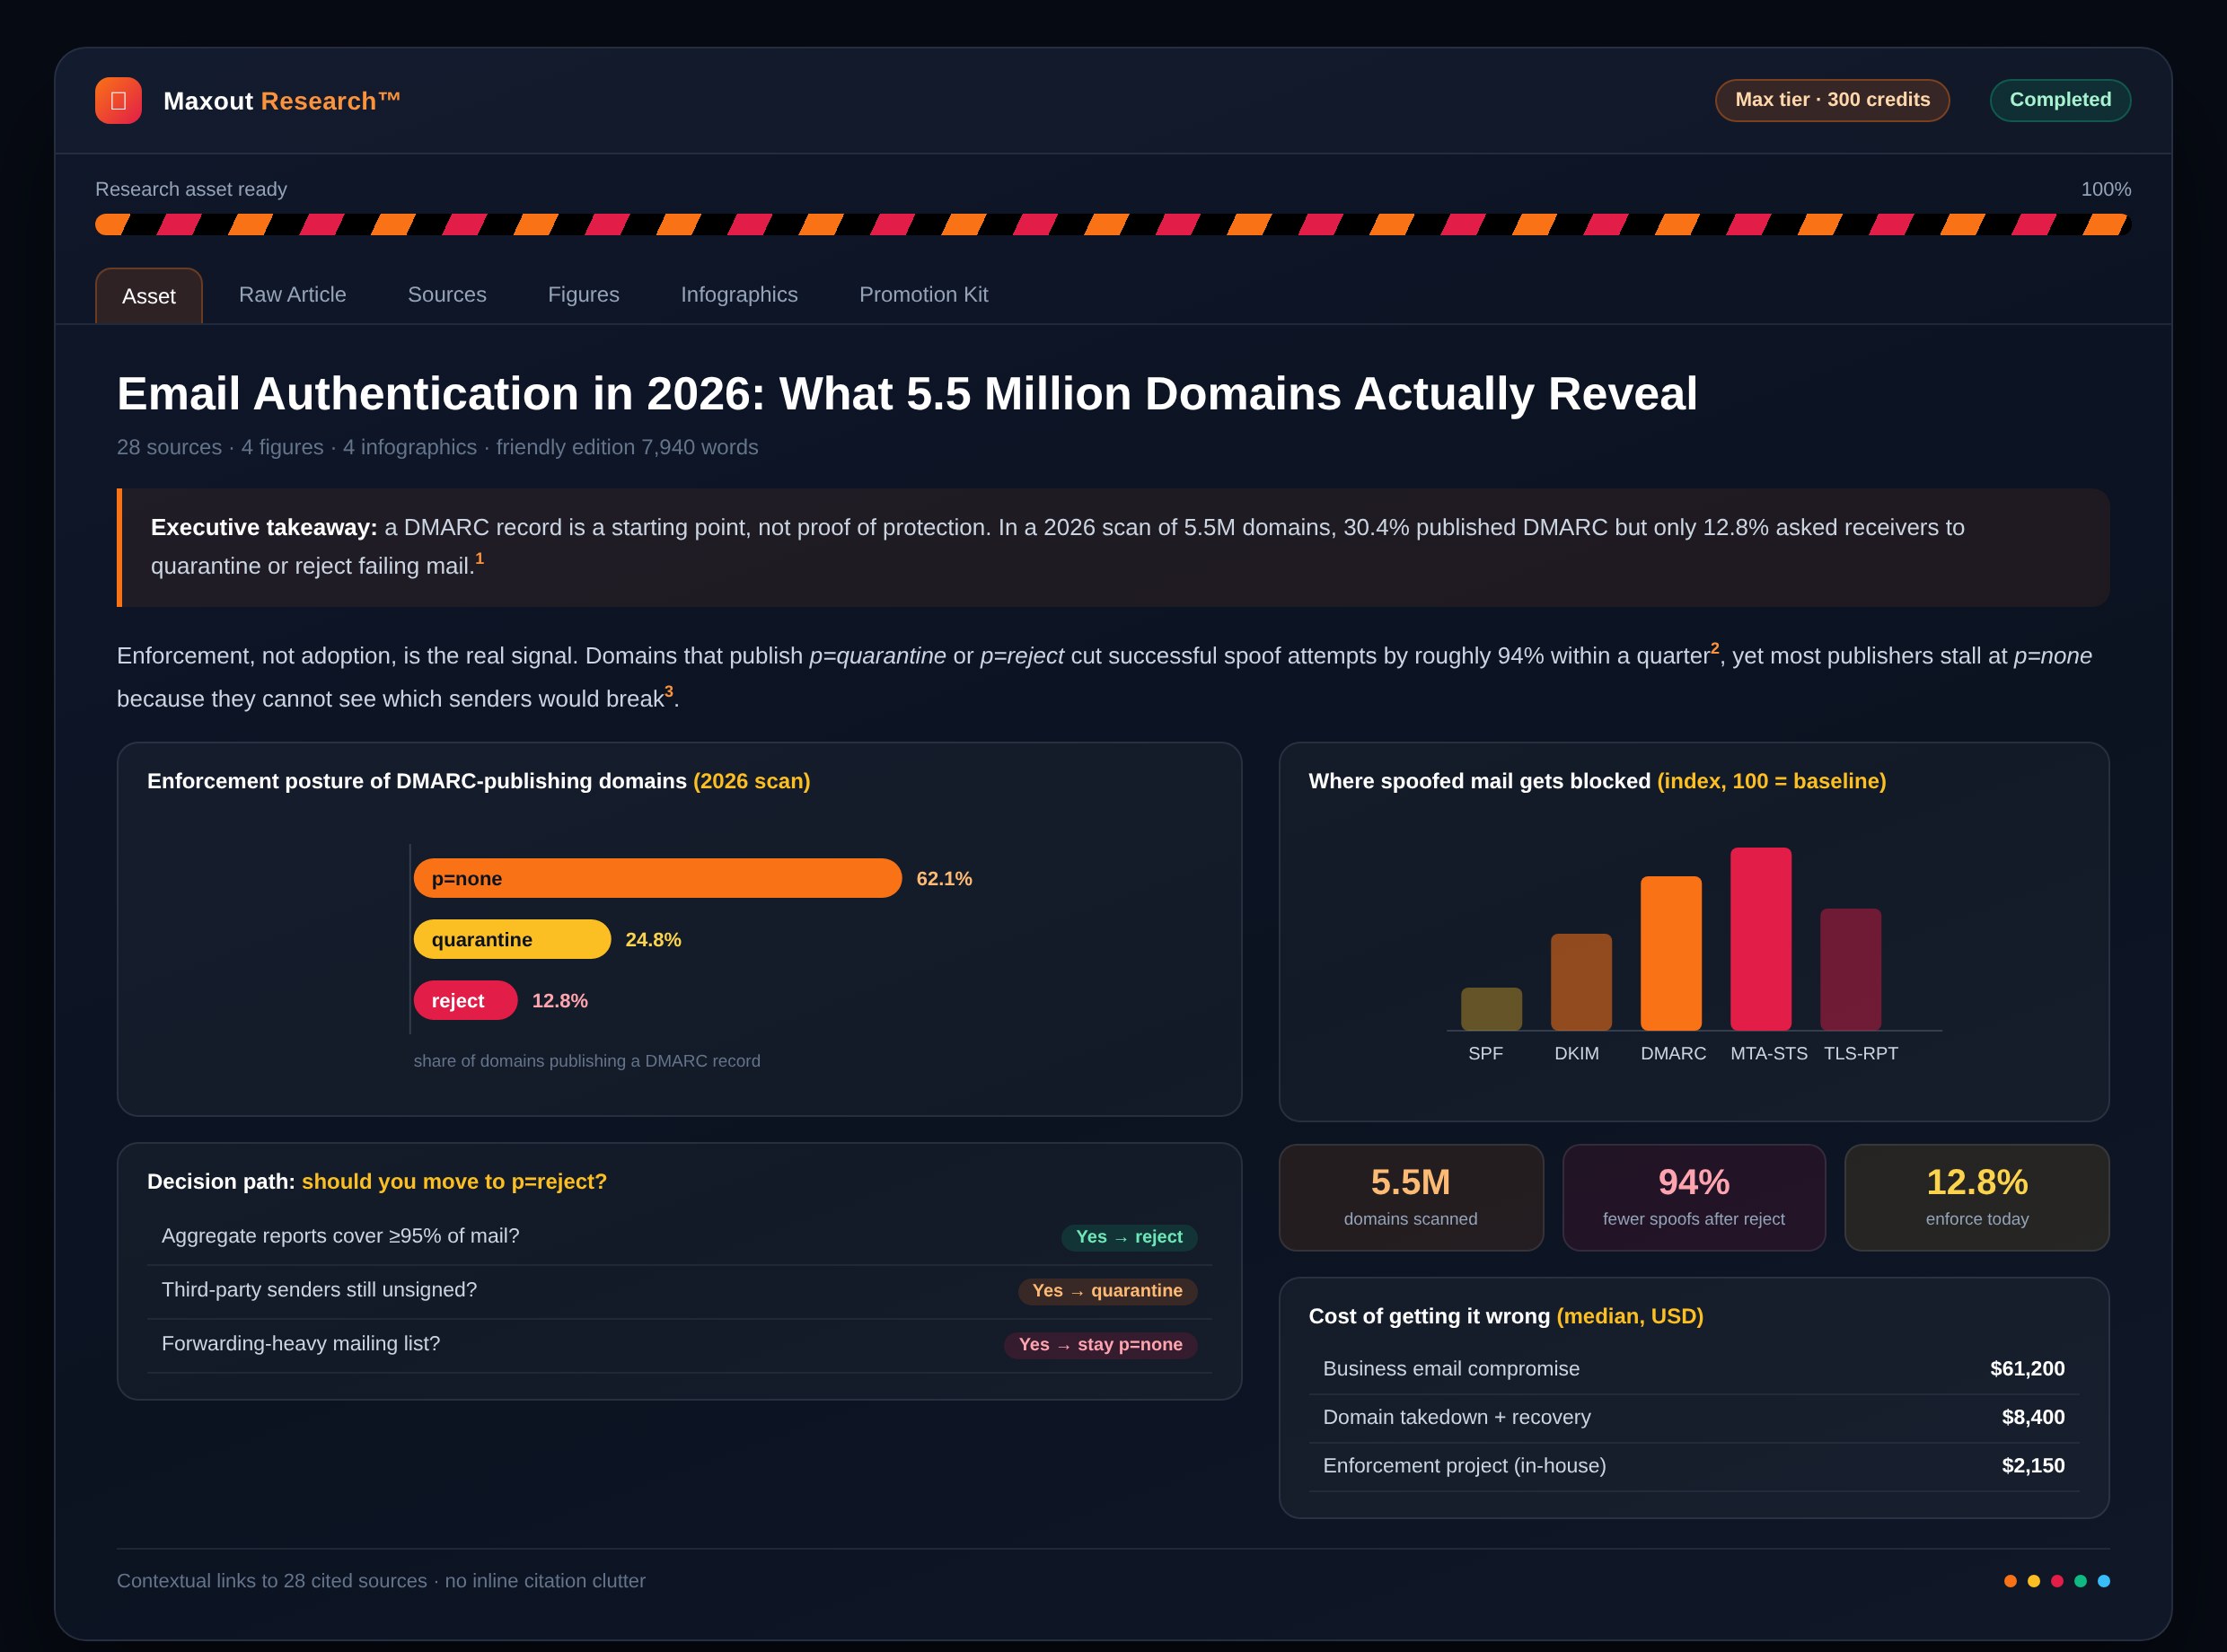Click the p=none bar in enforcement chart

click(658, 878)
